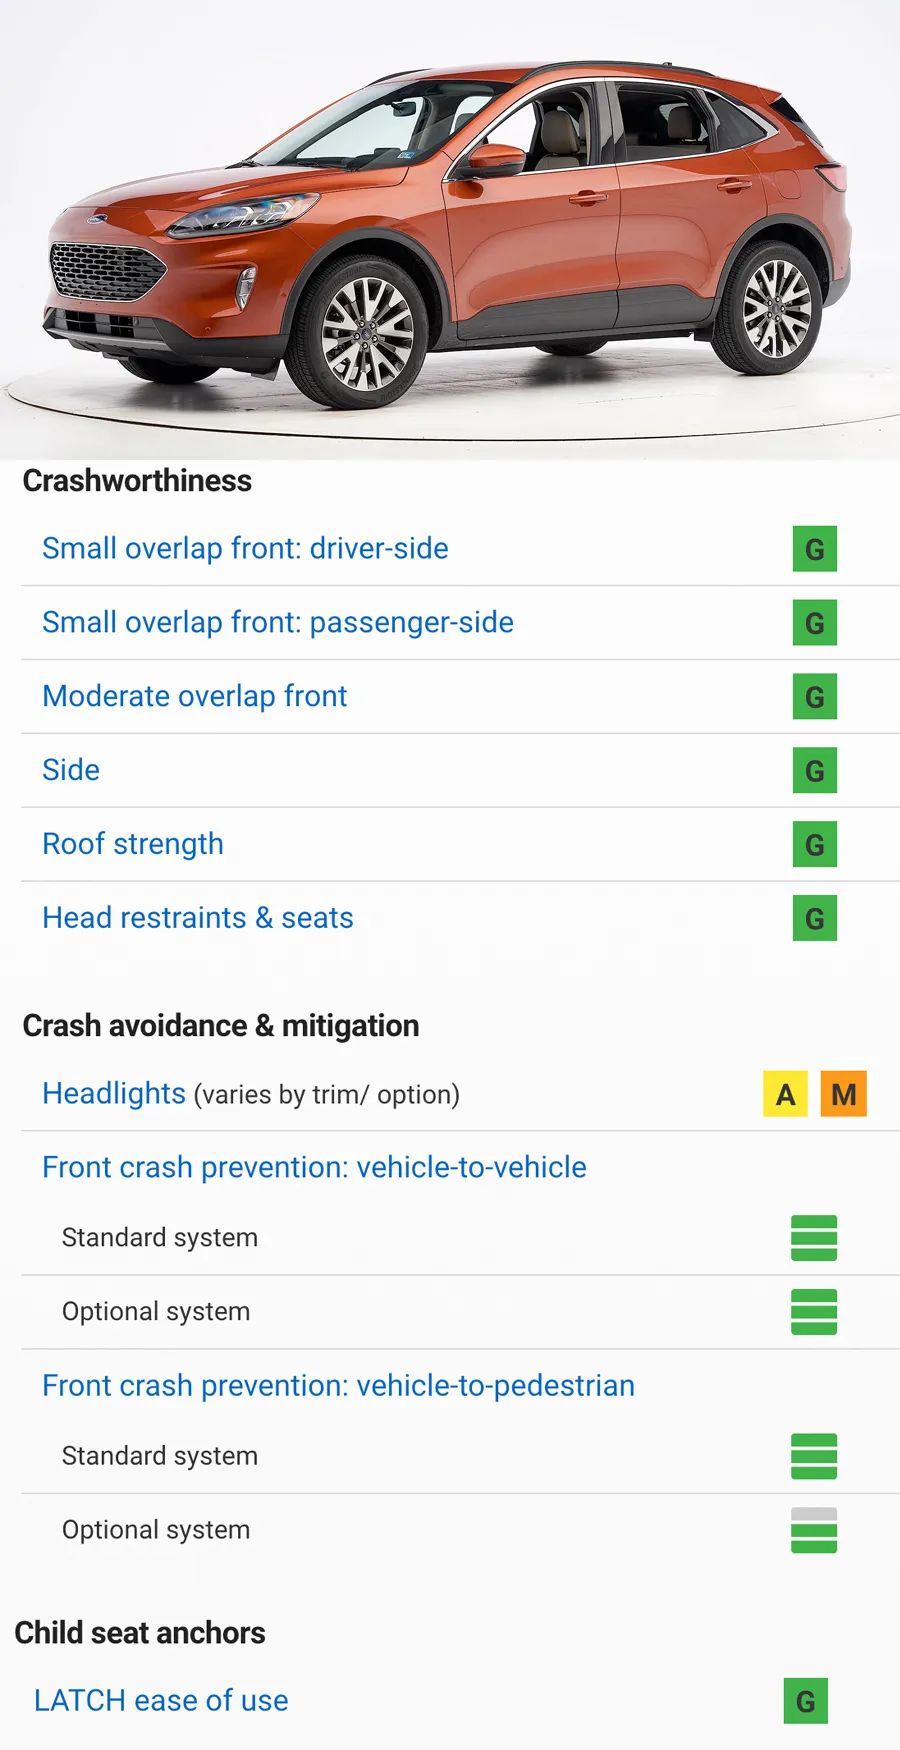The height and width of the screenshot is (1750, 900).
Task: Open Small overlap front: passenger-side details
Action: coord(278,622)
